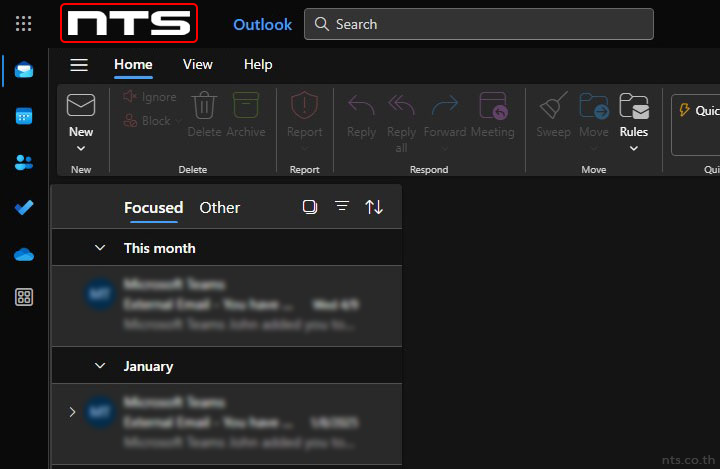Screen dimensions: 720x469
Task: Open the Calendar app in sidebar
Action: [24, 116]
